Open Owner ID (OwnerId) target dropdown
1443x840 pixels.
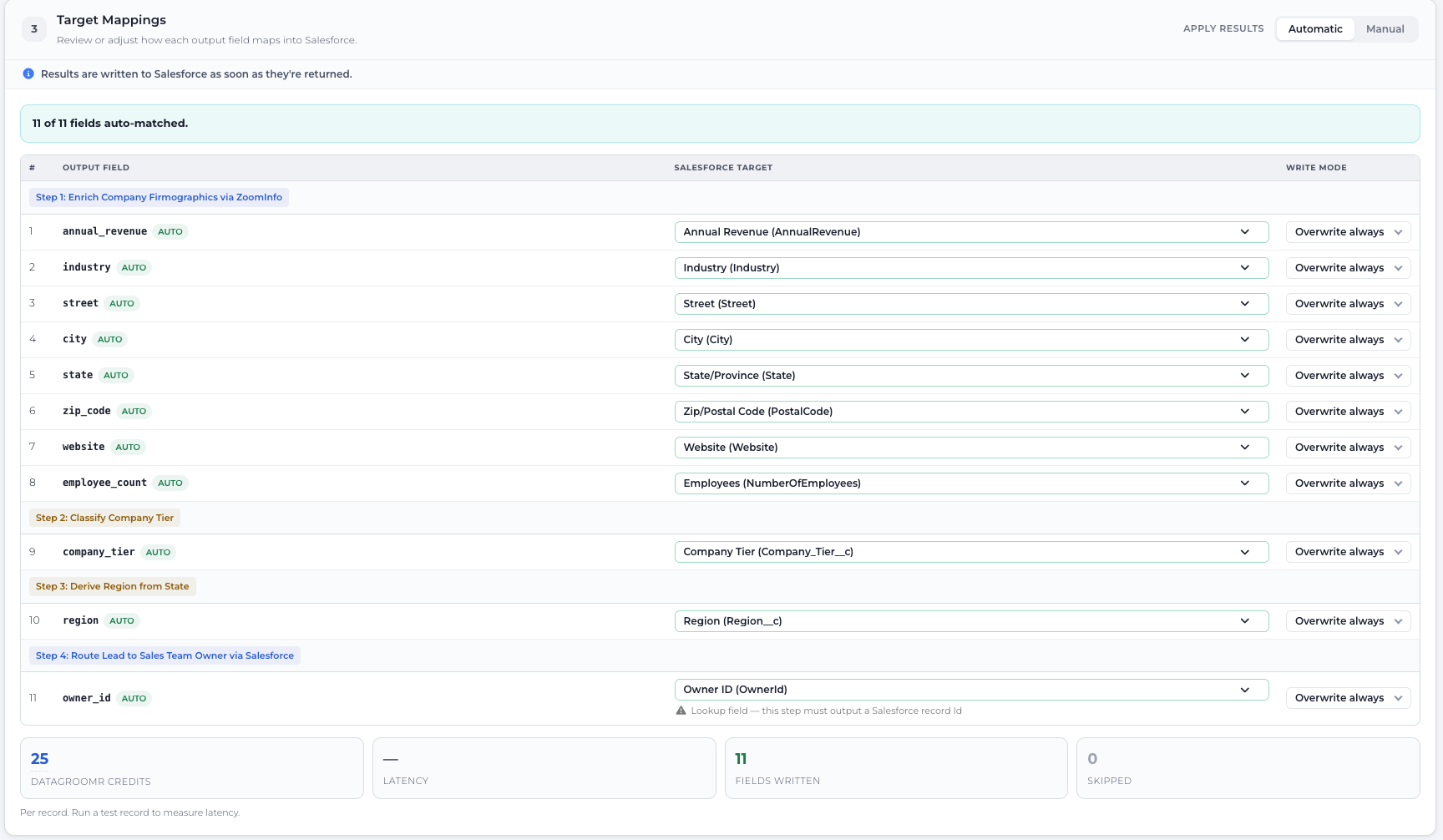coord(972,690)
